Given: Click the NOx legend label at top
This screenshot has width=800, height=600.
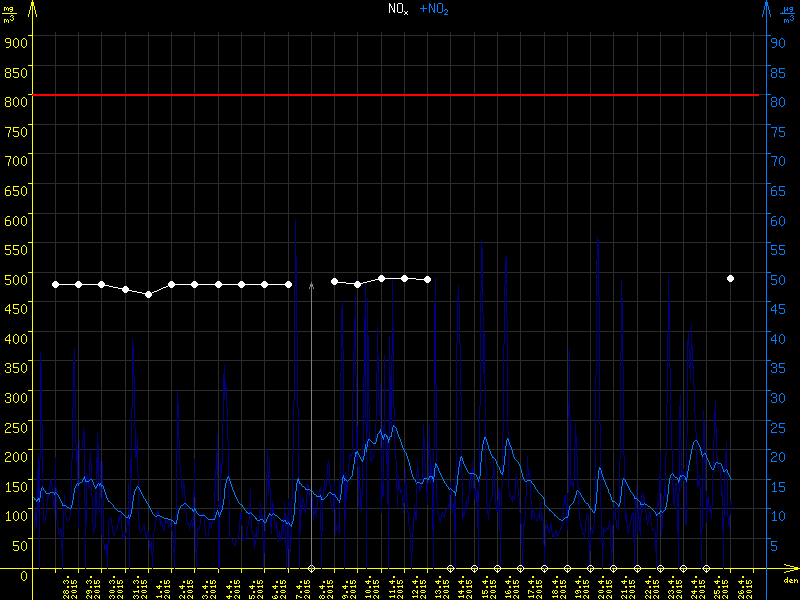Looking at the screenshot, I should 398,9.
